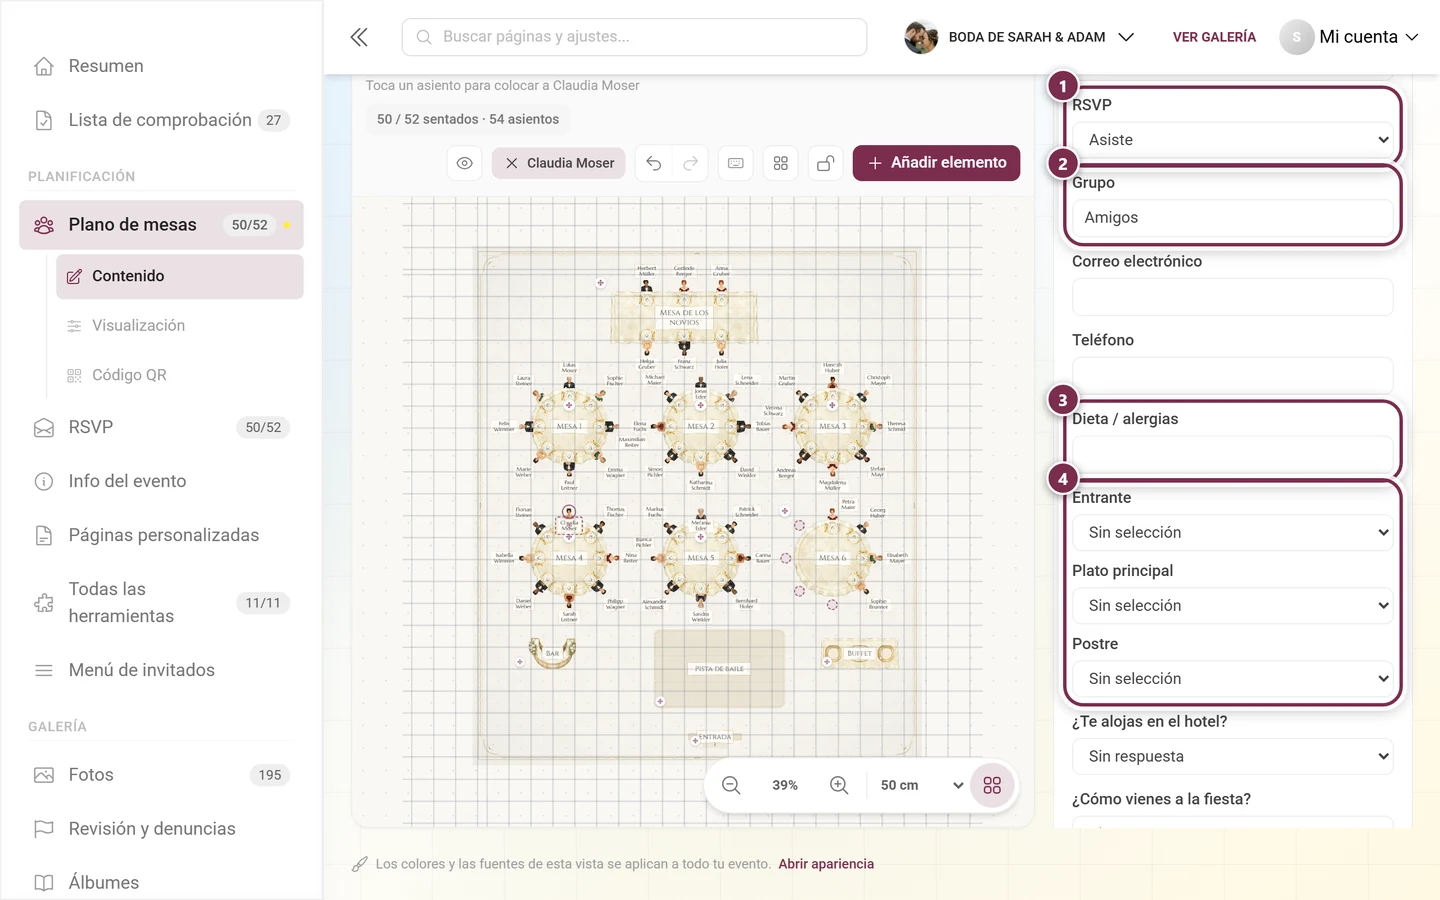Screen dimensions: 1440x900
Task: Open Menú de invitados
Action: point(161,670)
